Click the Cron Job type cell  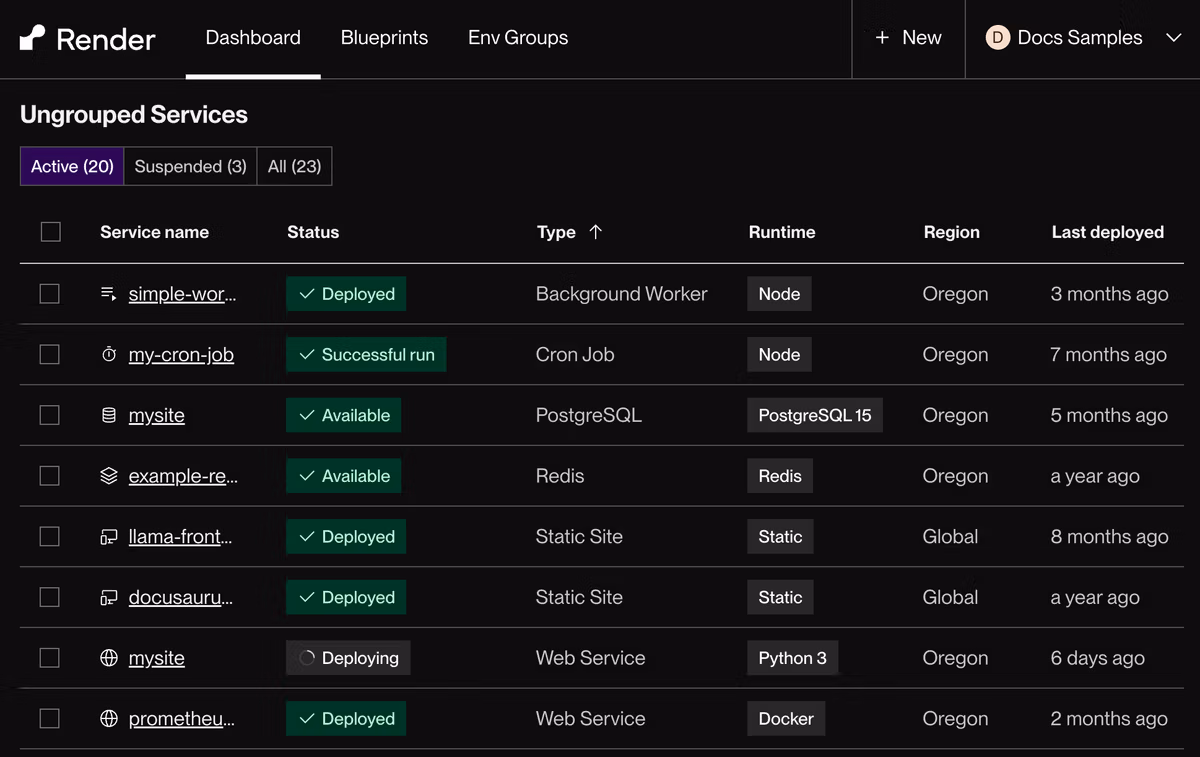[x=575, y=355]
